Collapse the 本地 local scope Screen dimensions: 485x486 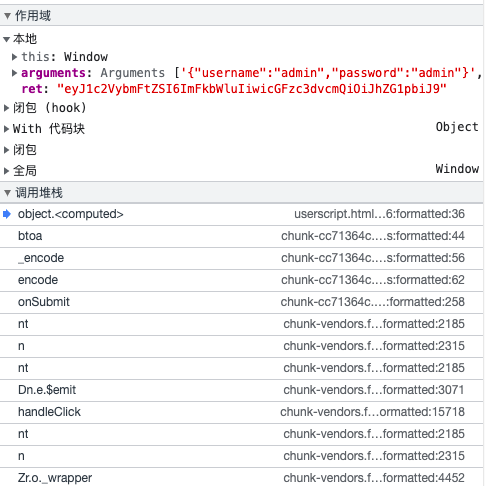[x=6, y=39]
